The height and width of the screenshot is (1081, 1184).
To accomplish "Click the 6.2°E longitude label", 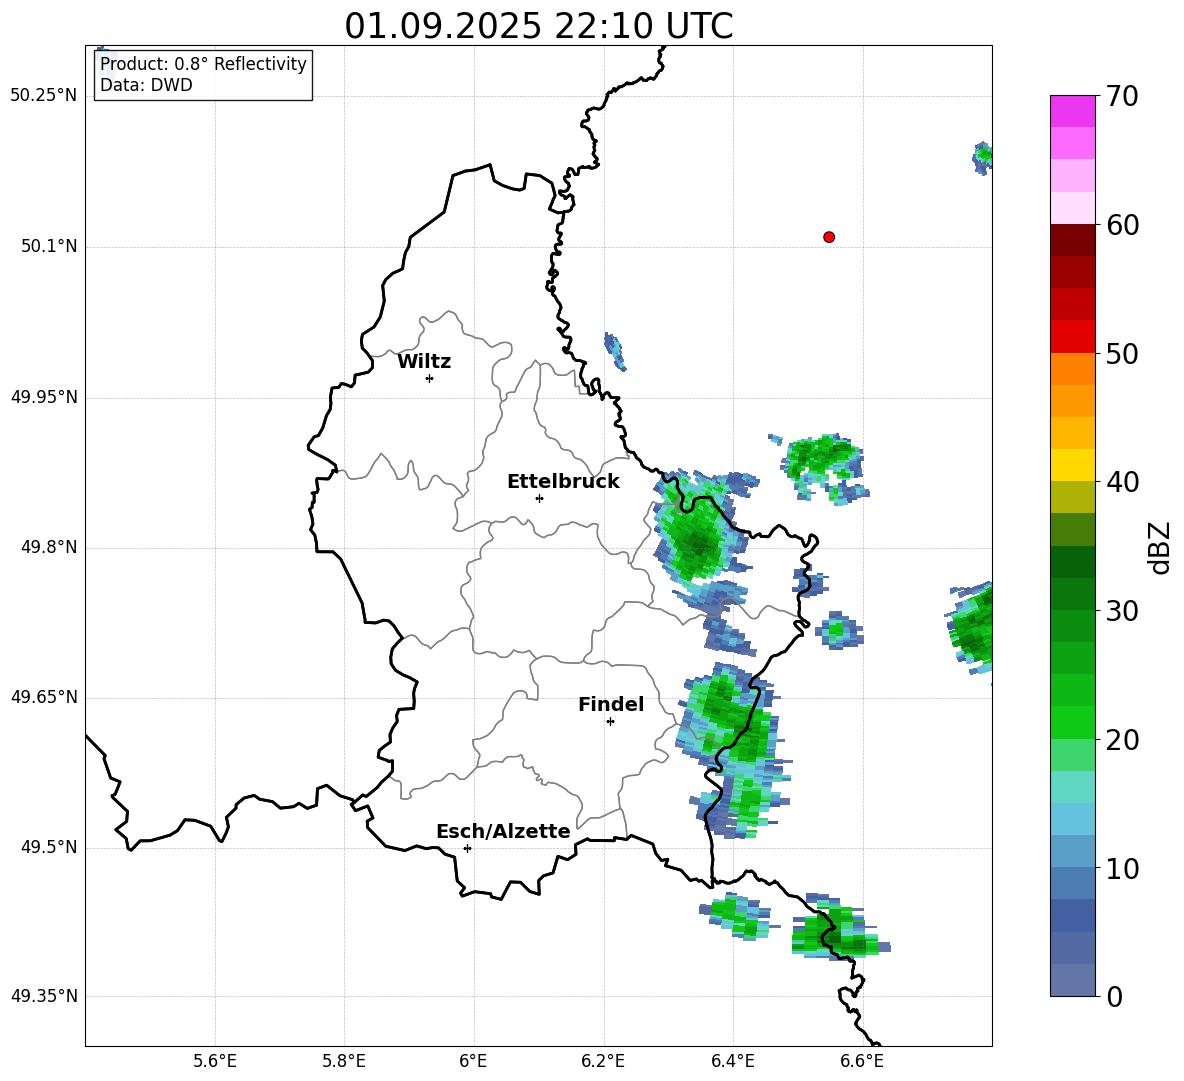I will [603, 1061].
